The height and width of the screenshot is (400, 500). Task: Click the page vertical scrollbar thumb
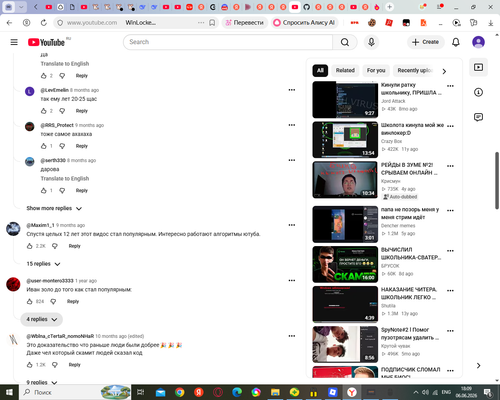tap(497, 180)
